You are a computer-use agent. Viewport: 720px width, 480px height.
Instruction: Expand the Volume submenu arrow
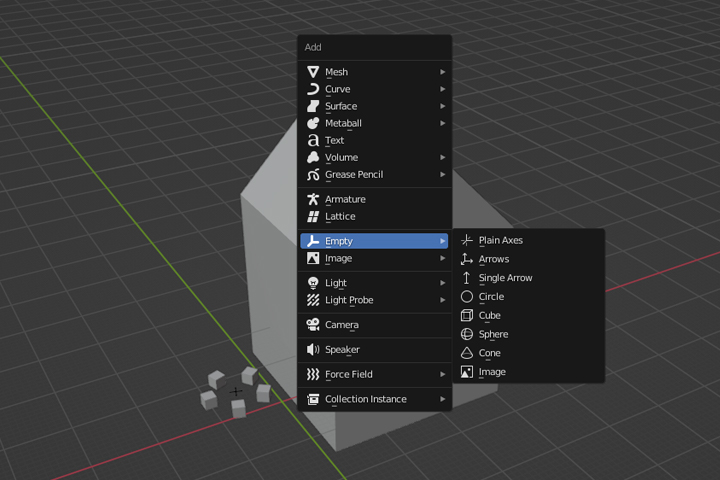coord(443,158)
